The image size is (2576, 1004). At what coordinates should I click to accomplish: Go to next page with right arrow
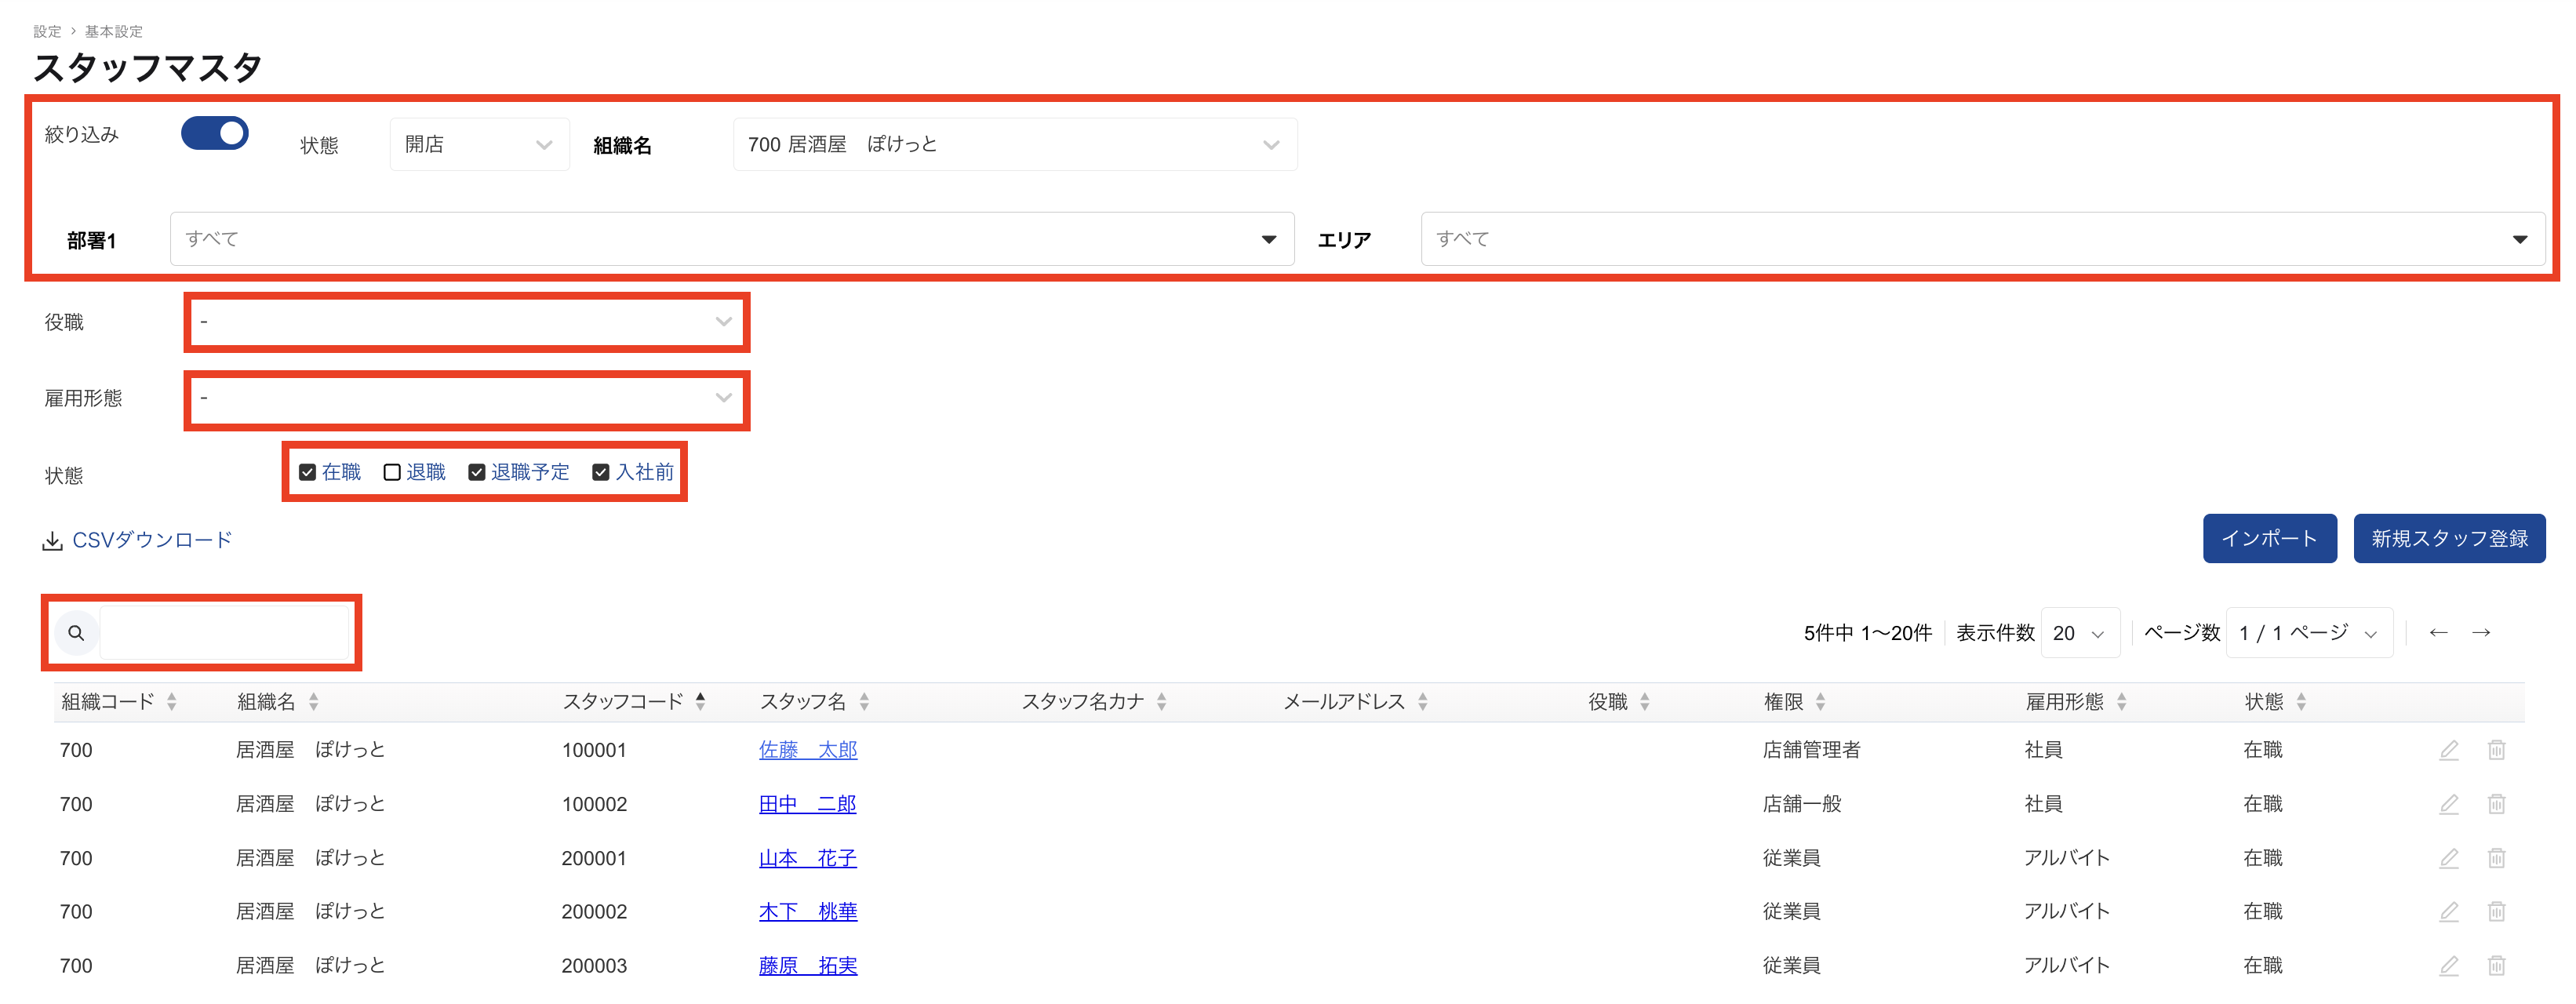click(2481, 633)
